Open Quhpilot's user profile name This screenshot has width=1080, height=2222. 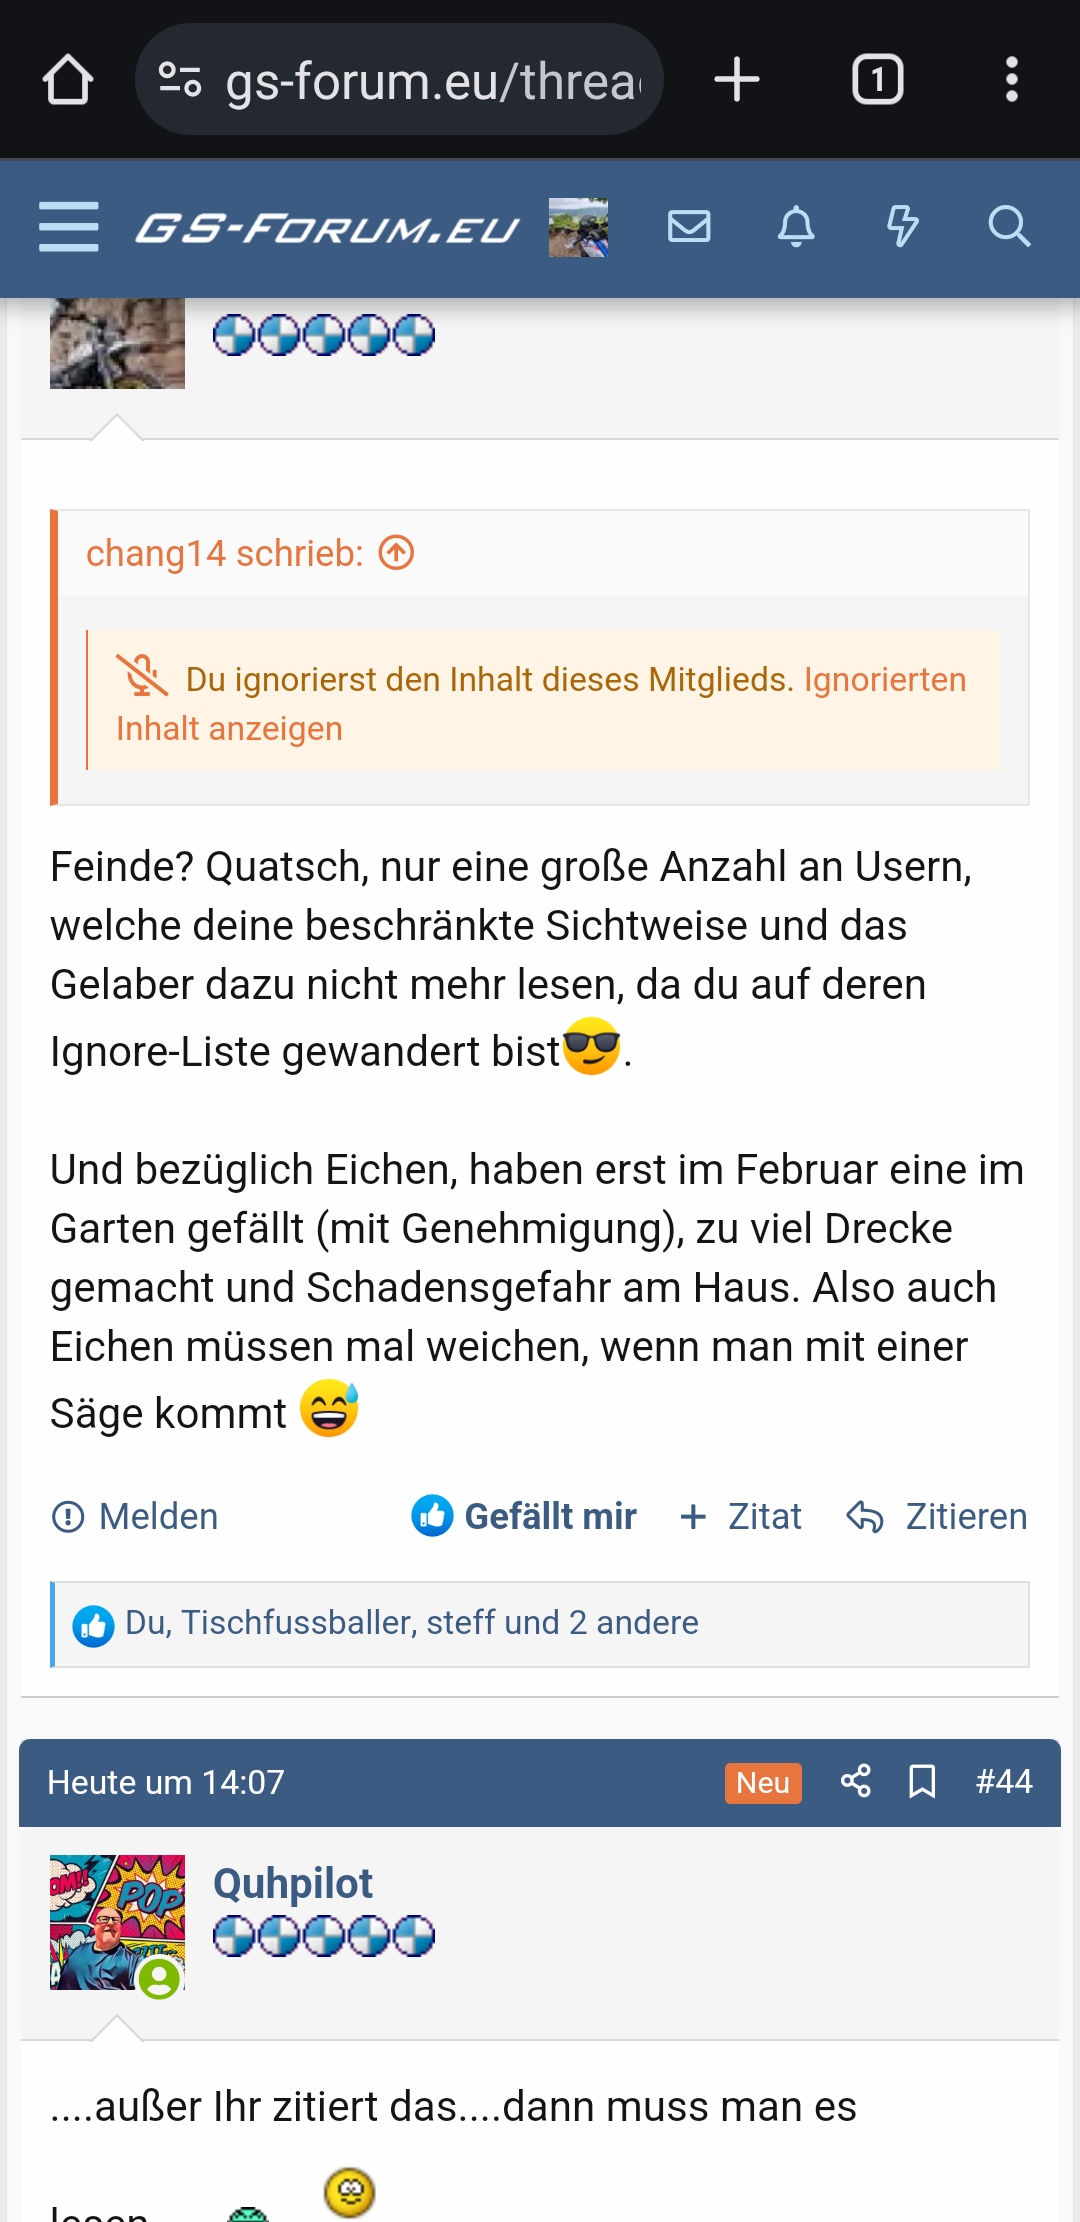(292, 1883)
